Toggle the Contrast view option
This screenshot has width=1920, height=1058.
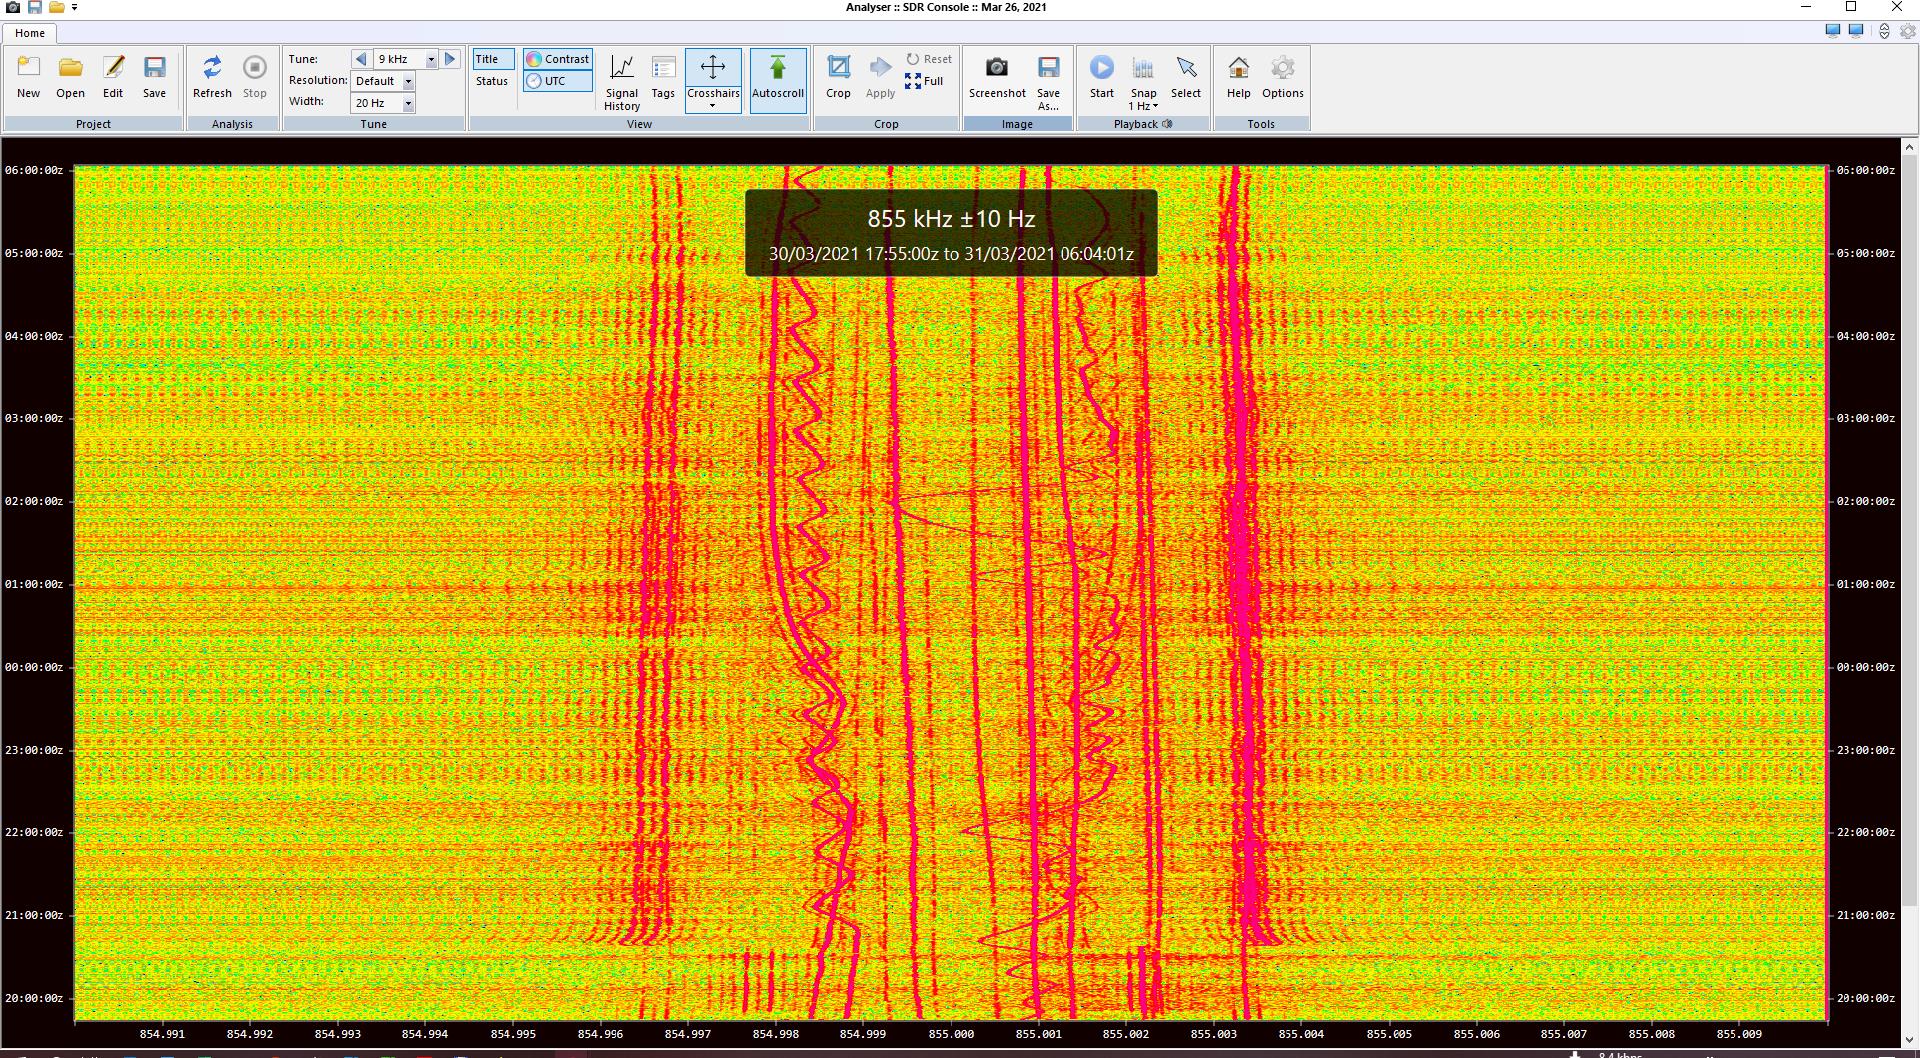click(558, 59)
